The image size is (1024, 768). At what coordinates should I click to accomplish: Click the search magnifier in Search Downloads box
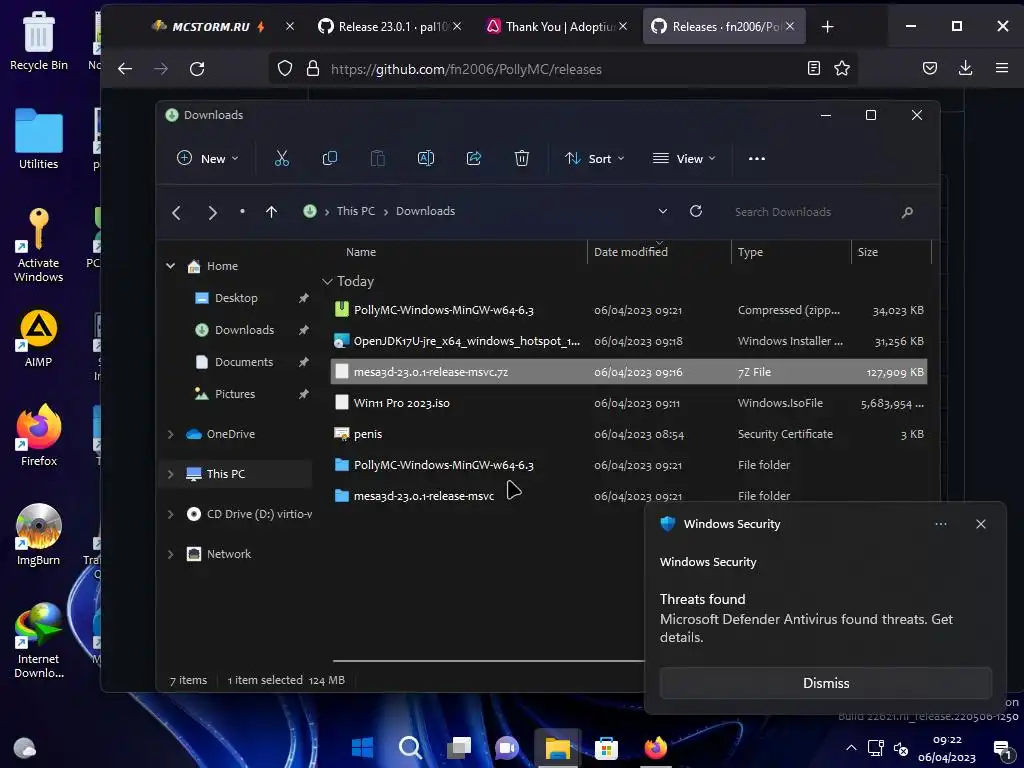point(907,212)
